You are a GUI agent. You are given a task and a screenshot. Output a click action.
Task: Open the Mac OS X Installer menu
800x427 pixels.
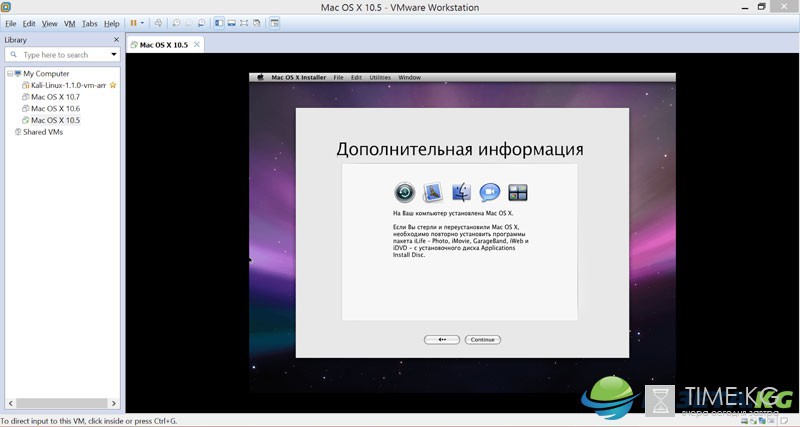(x=298, y=78)
